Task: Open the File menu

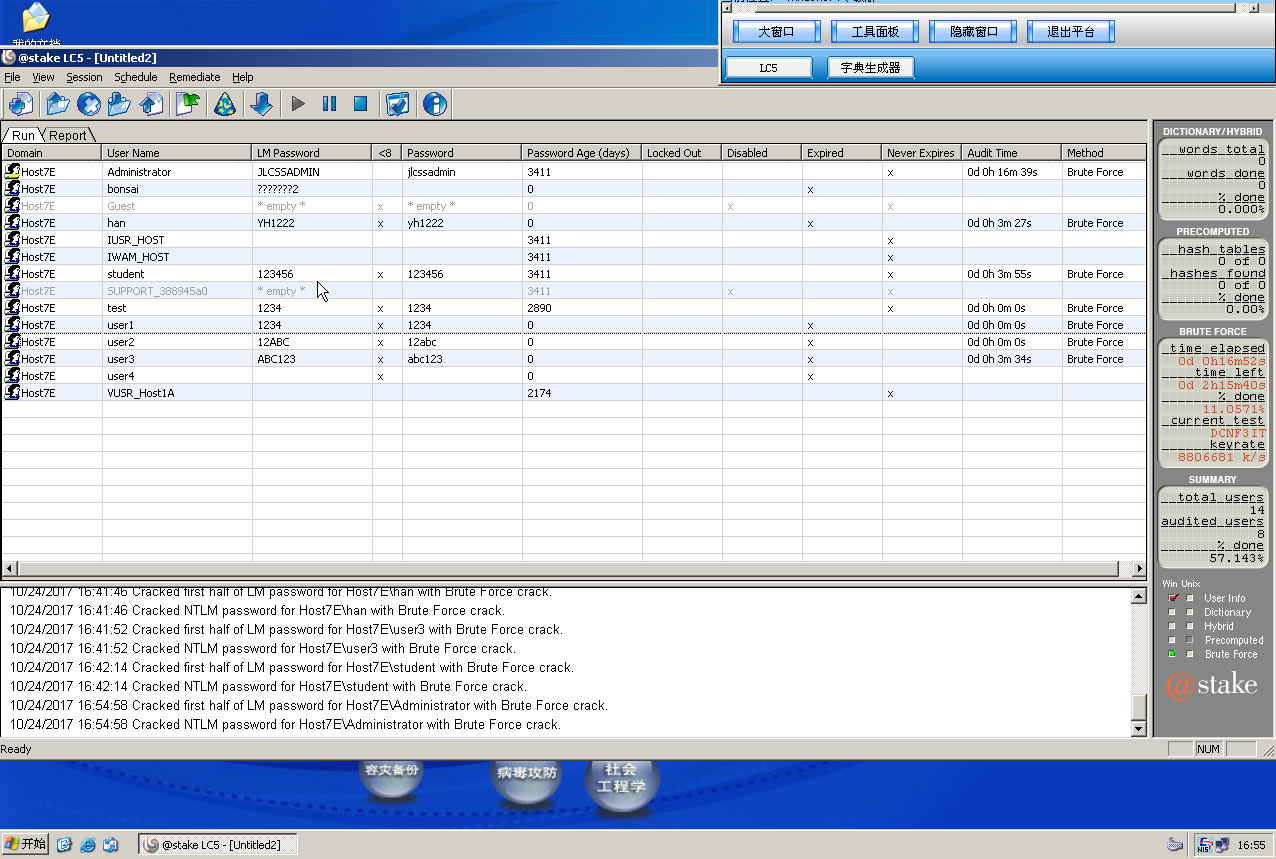Action: [x=12, y=77]
